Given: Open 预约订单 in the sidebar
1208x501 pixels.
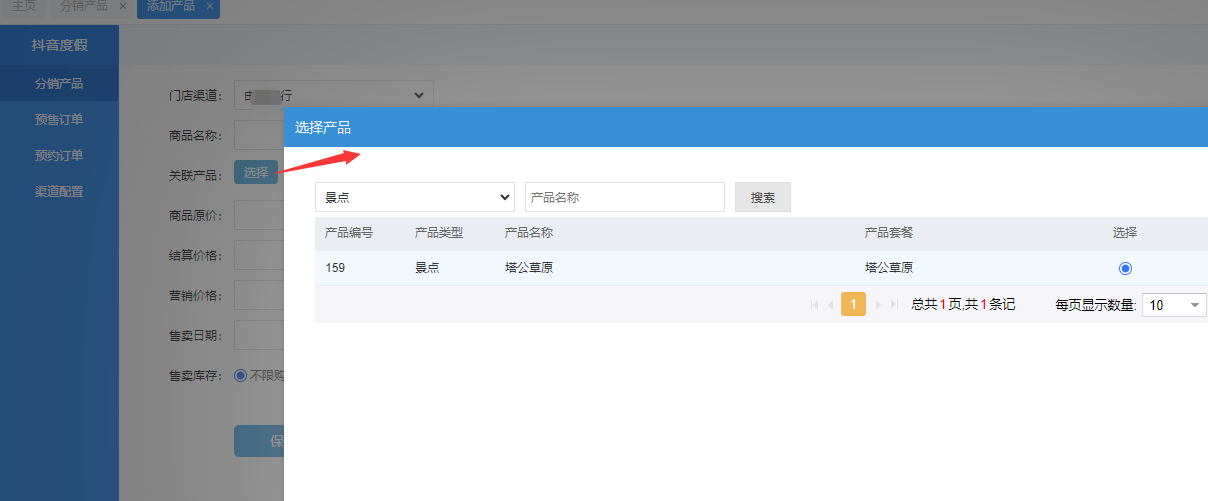Looking at the screenshot, I should point(59,156).
